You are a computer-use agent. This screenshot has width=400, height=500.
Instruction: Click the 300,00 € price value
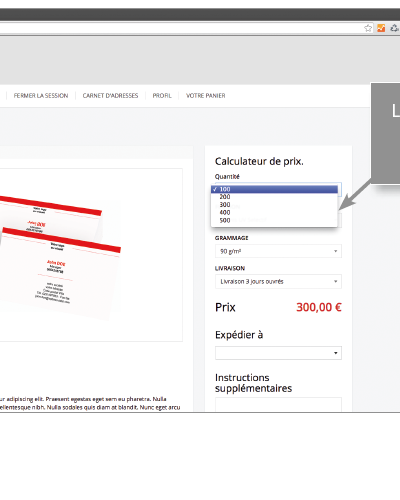[319, 307]
